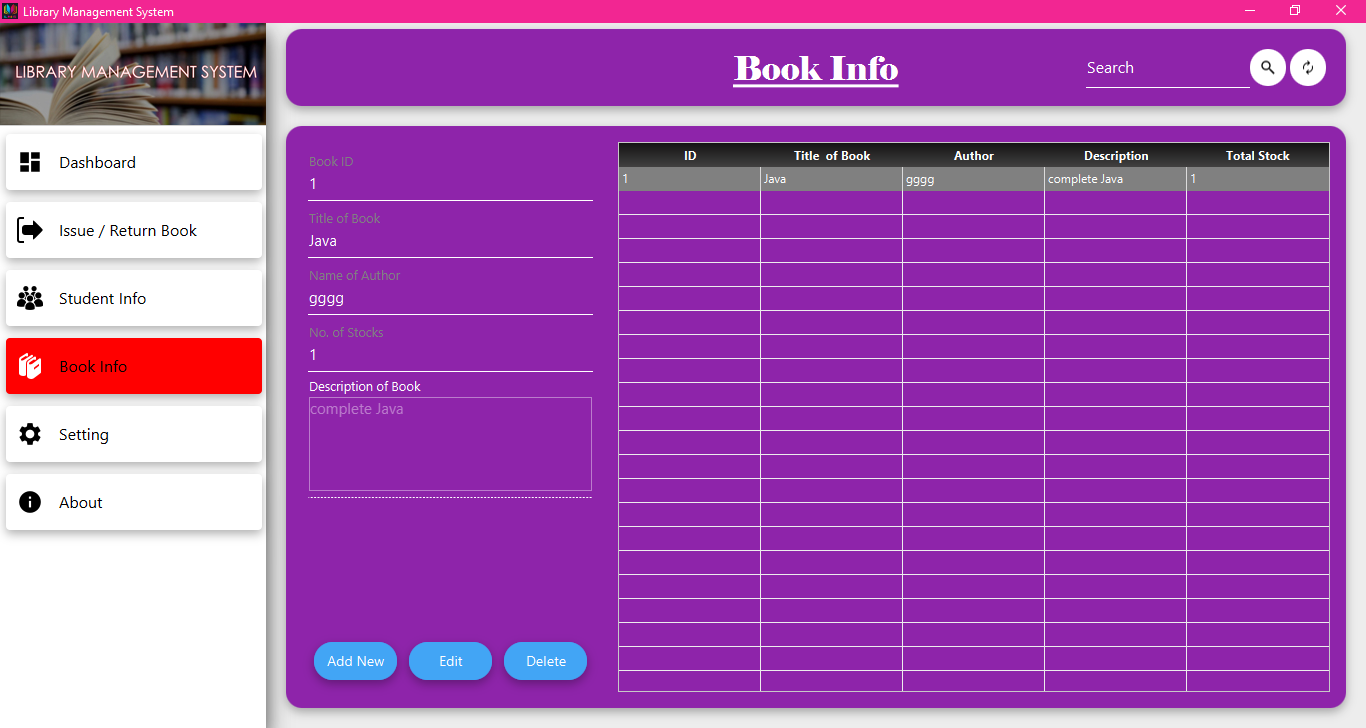
Task: Select the 'Java' title cell
Action: [832, 179]
